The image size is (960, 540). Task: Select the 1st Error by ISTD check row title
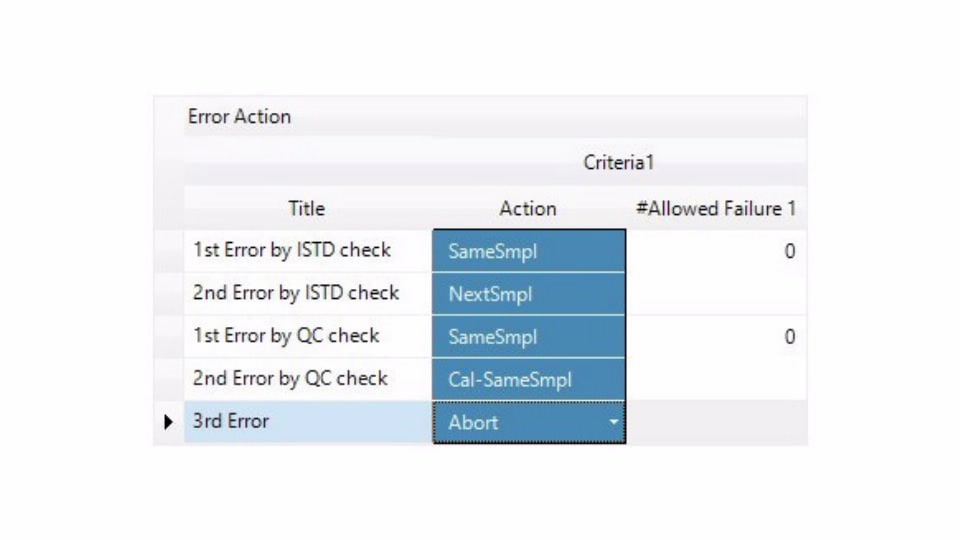[292, 251]
